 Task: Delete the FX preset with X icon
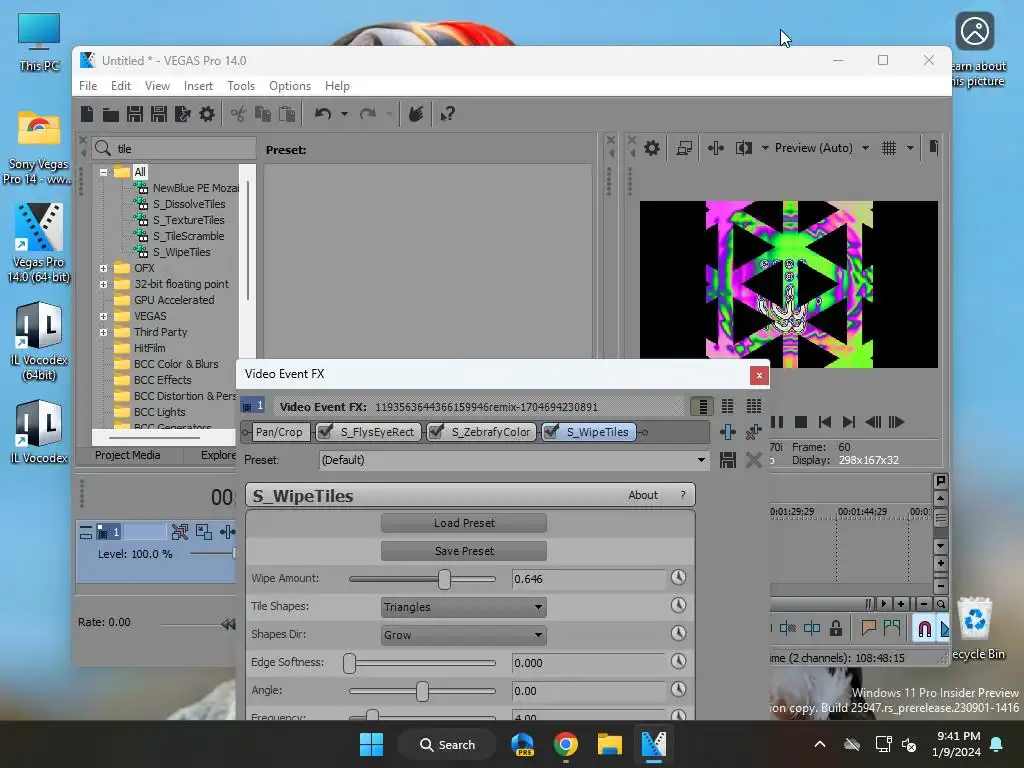[x=754, y=460]
